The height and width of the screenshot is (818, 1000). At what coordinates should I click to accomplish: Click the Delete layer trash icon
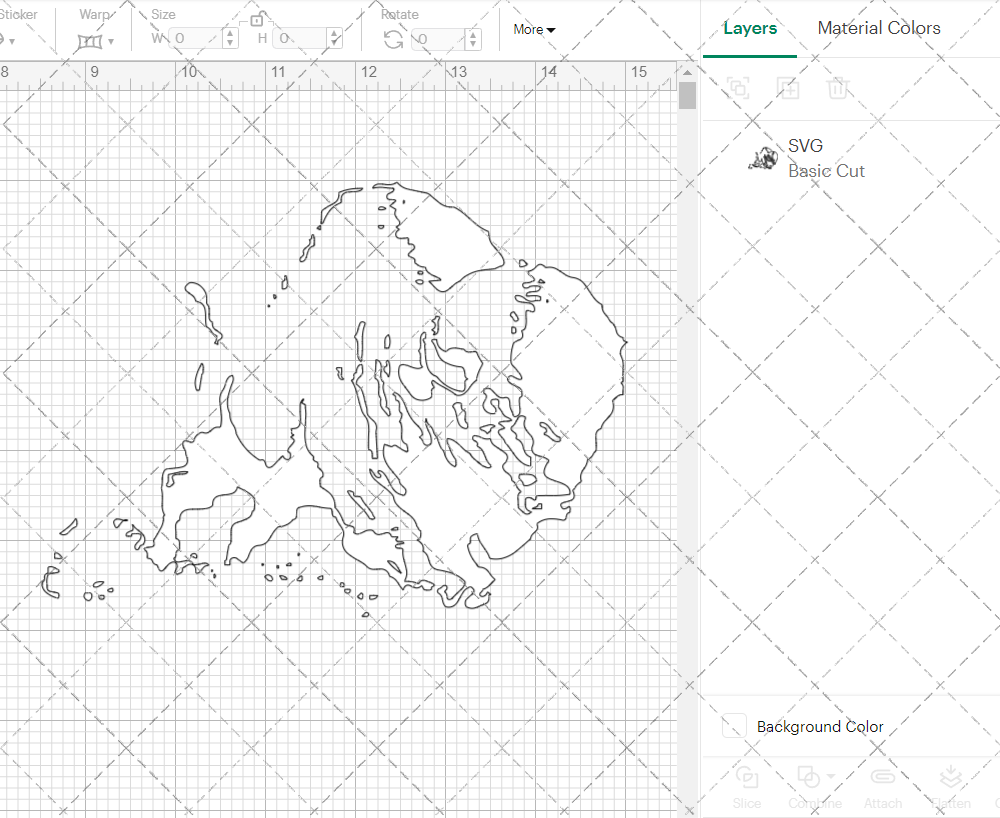pyautogui.click(x=838, y=87)
